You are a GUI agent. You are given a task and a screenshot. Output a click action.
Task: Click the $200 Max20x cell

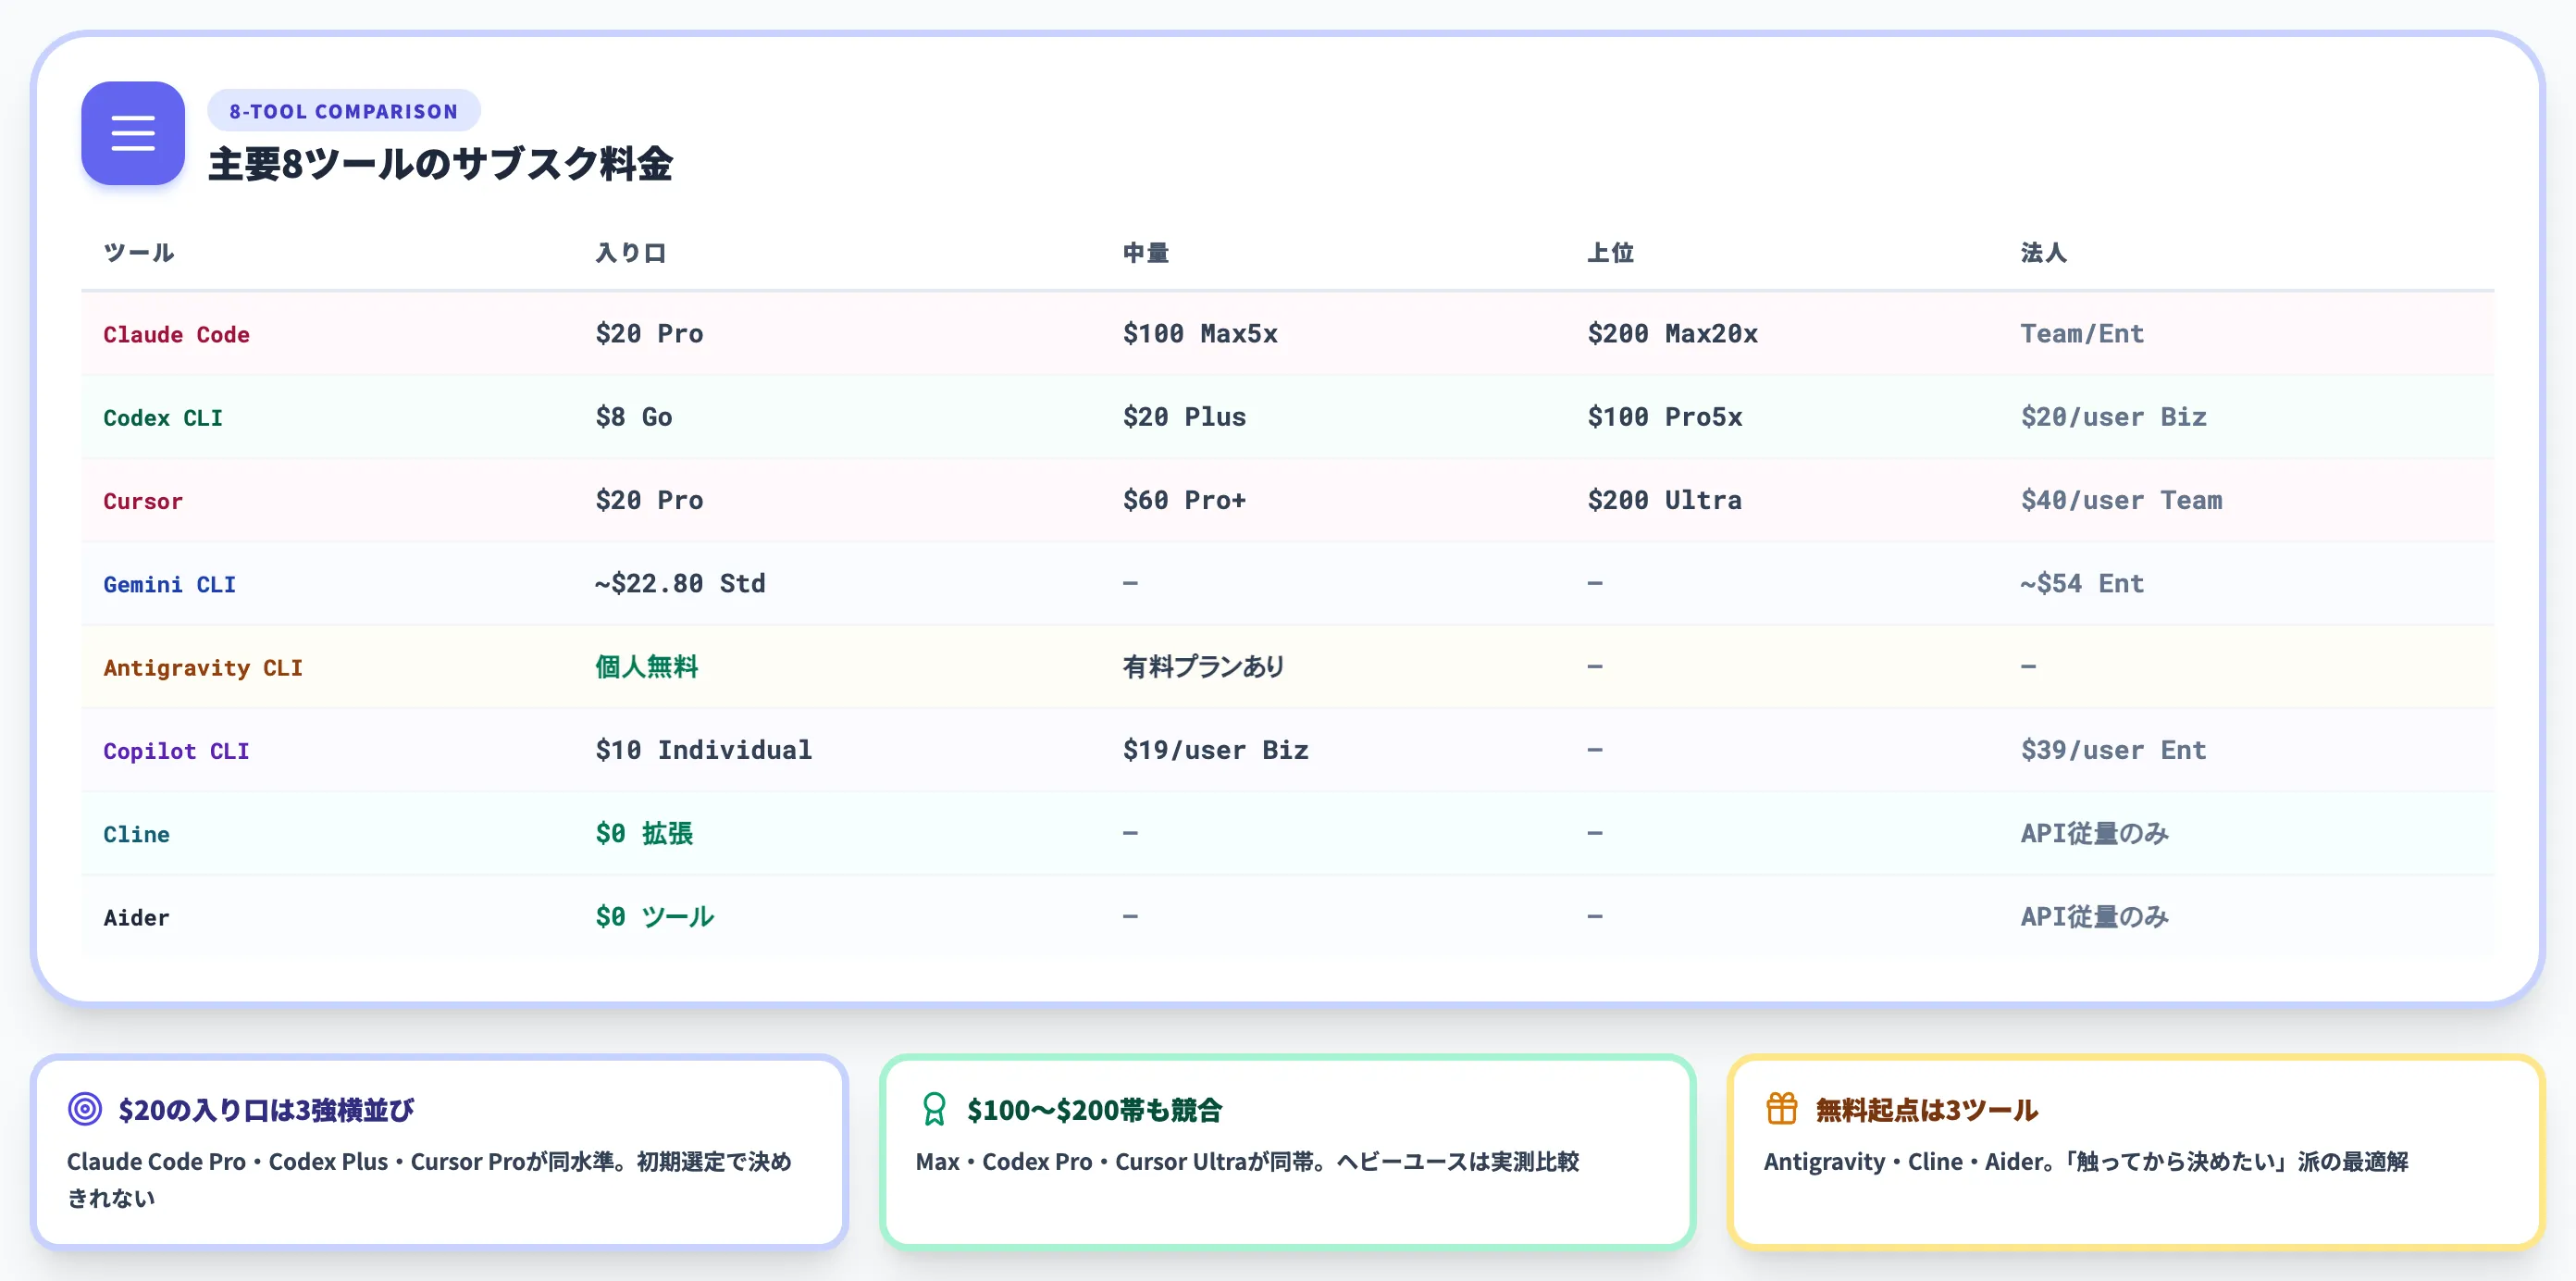[x=1672, y=334]
